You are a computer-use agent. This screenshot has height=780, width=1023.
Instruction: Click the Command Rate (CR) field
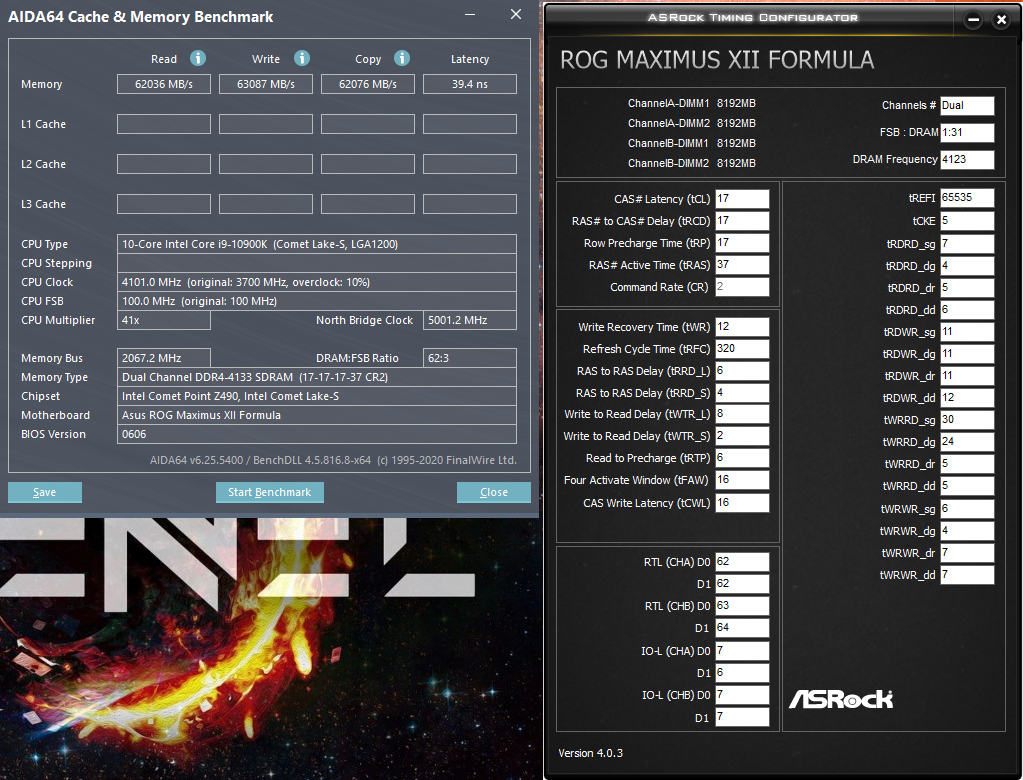(x=742, y=287)
